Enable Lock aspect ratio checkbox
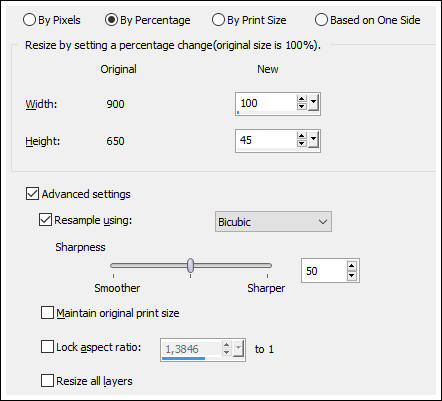This screenshot has height=401, width=442. (47, 346)
